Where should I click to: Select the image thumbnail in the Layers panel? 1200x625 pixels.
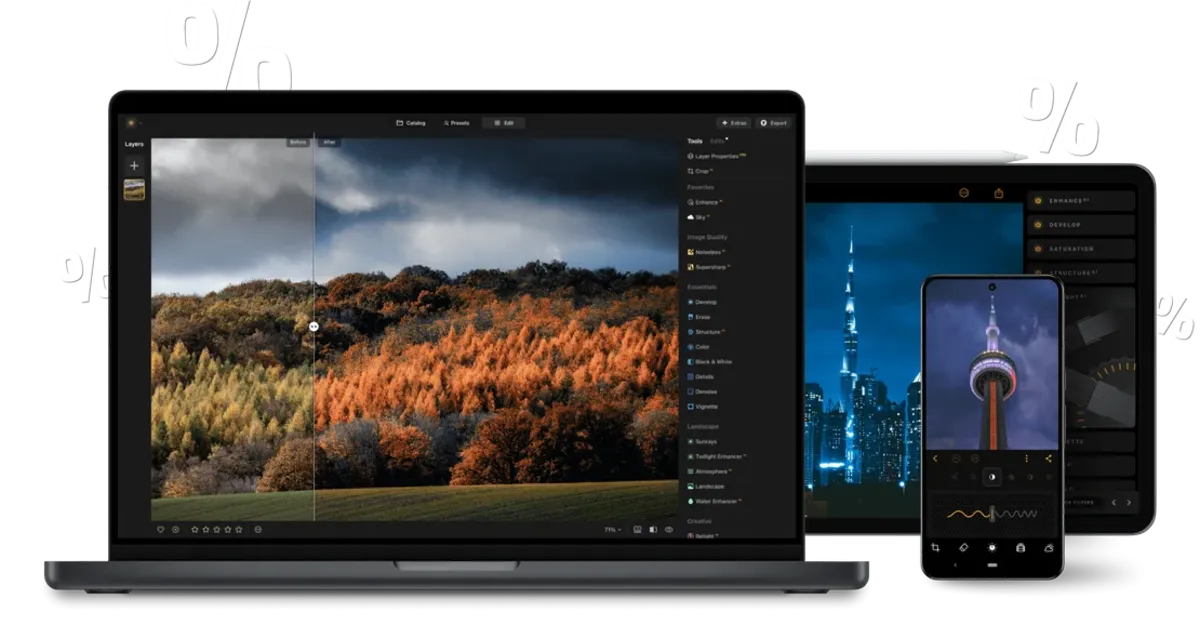click(133, 188)
